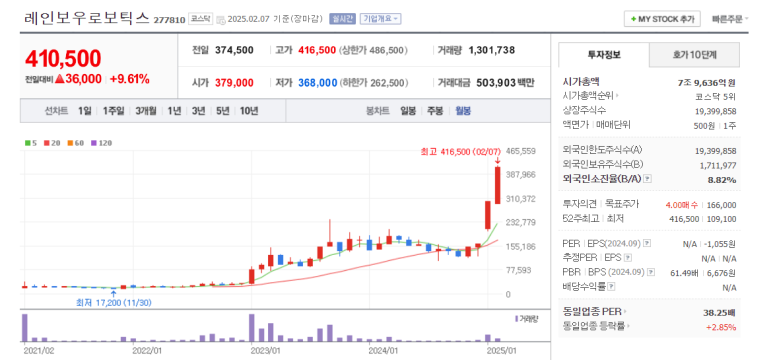The width and height of the screenshot is (773, 360).
Task: Click the 전일 value 374,500
Action: click(234, 50)
